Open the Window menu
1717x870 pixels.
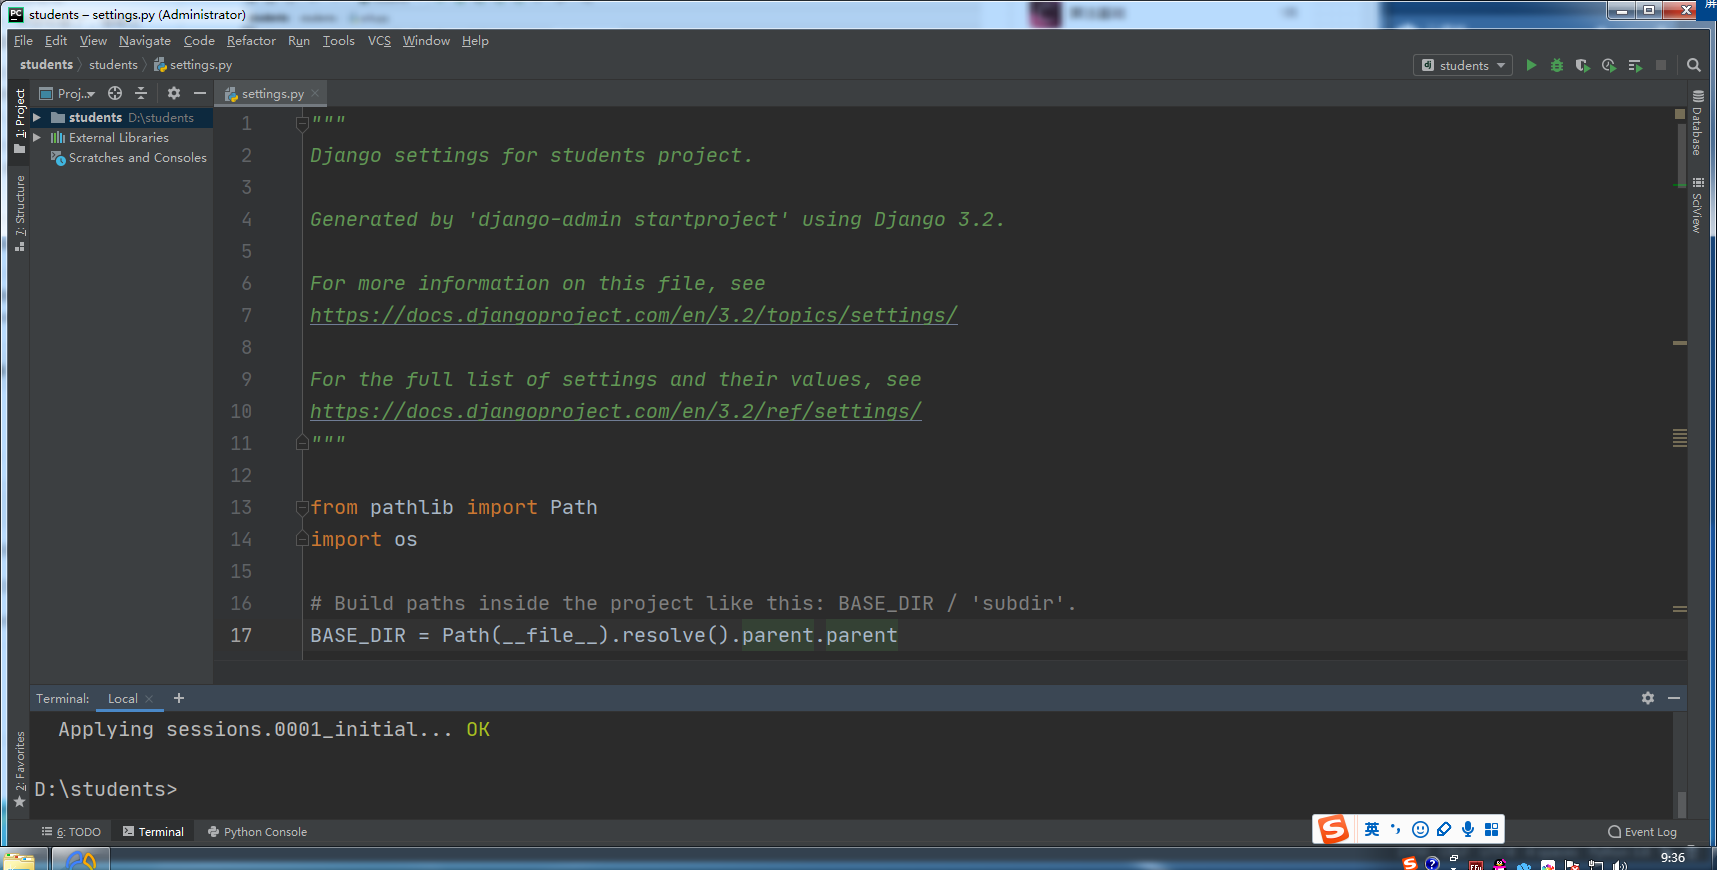pos(426,41)
